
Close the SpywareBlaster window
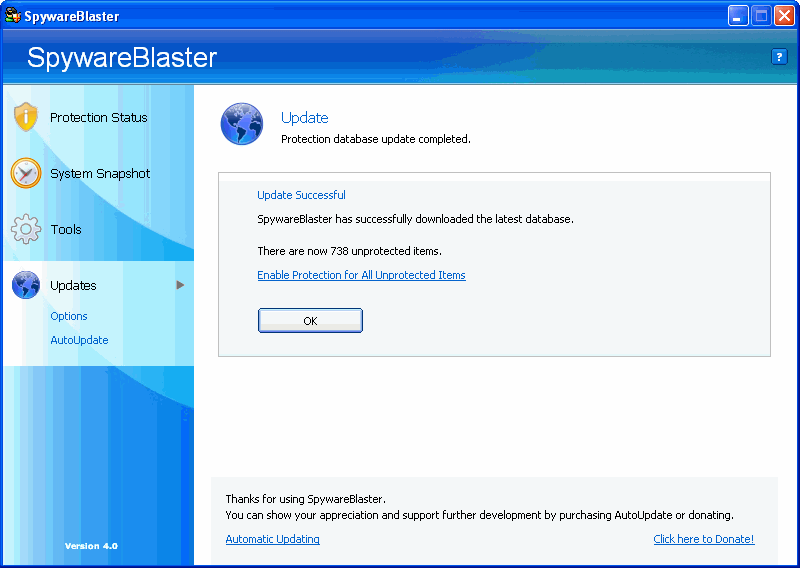pos(784,16)
